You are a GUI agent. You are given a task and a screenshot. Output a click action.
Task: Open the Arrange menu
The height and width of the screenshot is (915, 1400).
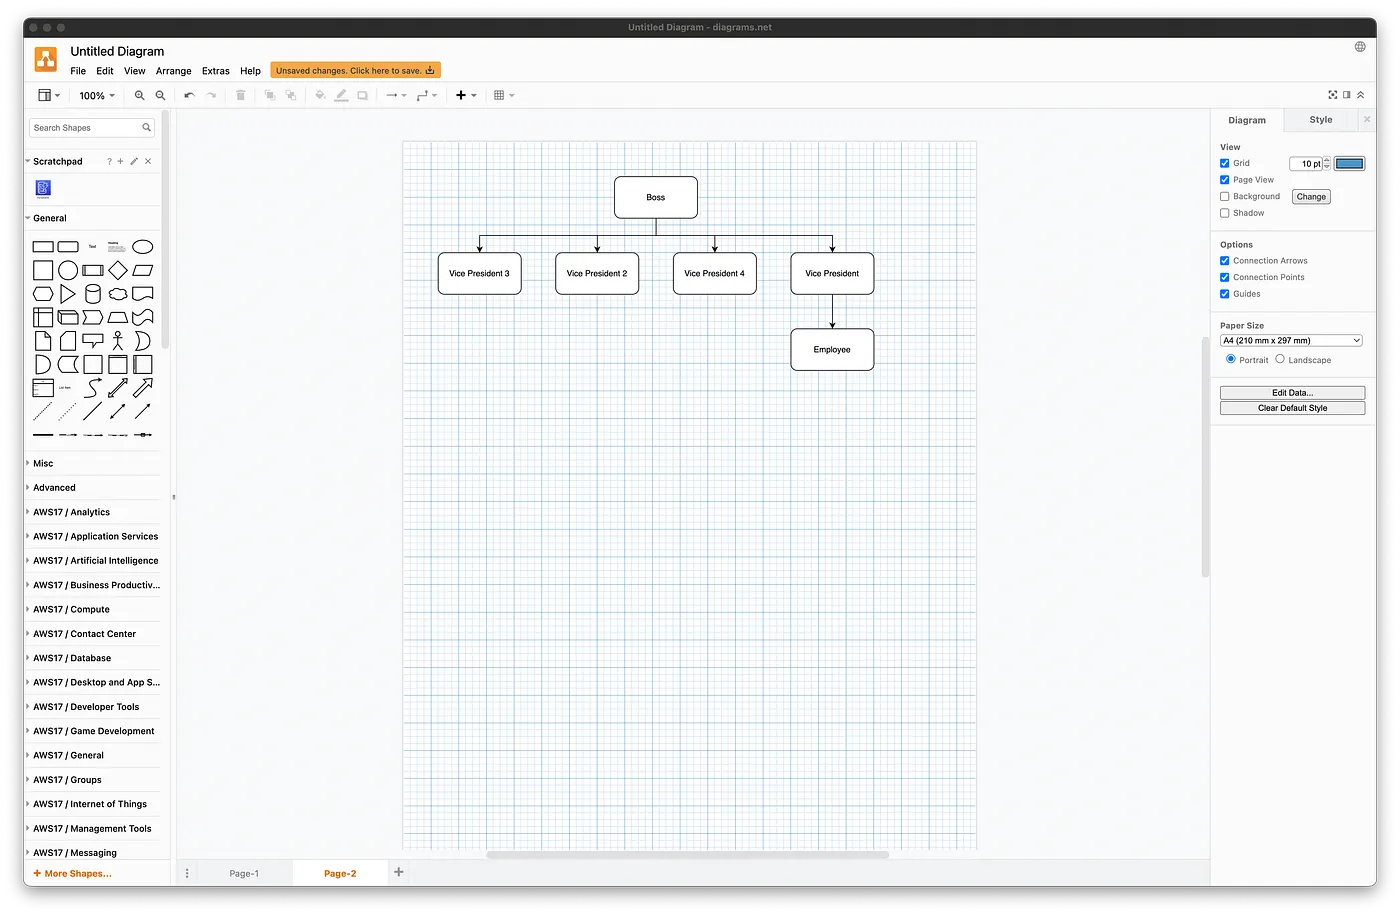[x=173, y=71]
